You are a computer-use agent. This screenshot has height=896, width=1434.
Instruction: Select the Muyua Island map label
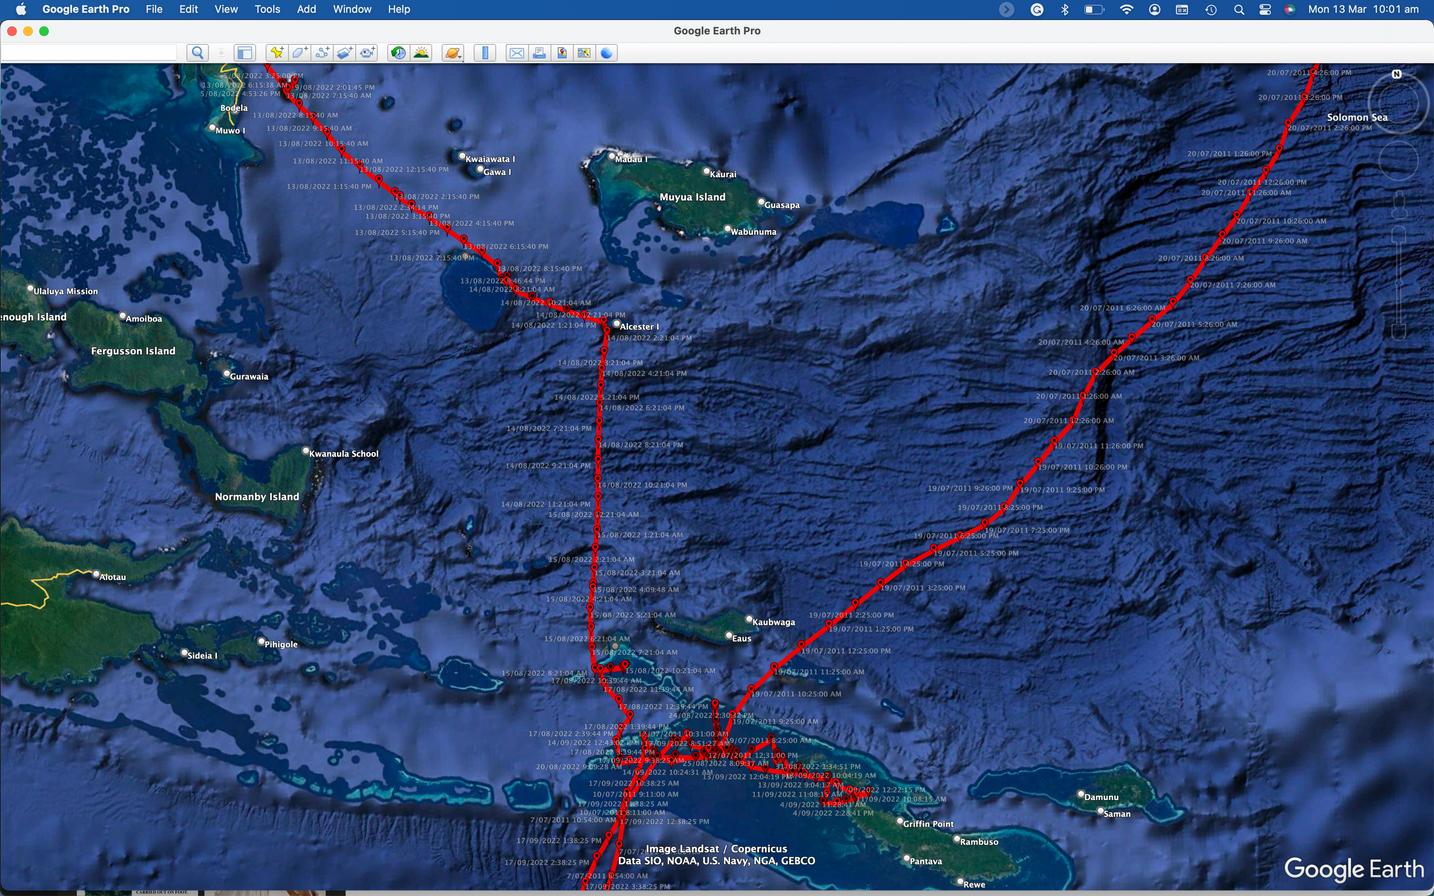(692, 197)
